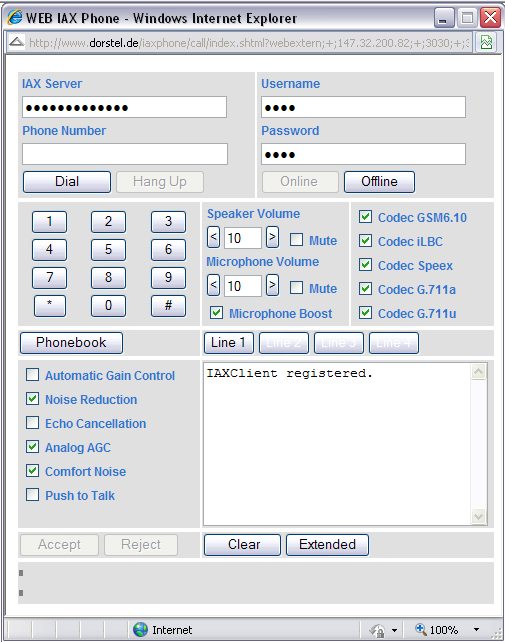Mute the speaker volume
Image resolution: width=505 pixels, height=642 pixels.
[297, 240]
